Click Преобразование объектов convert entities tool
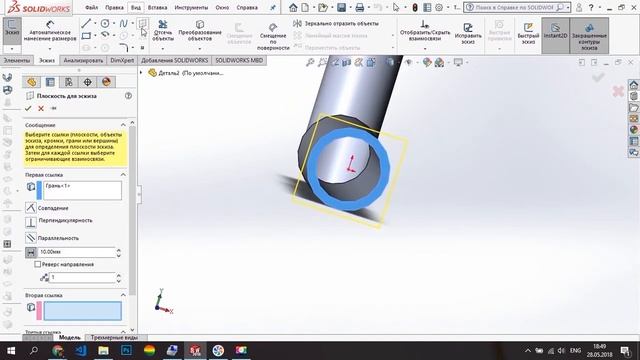 (200, 31)
